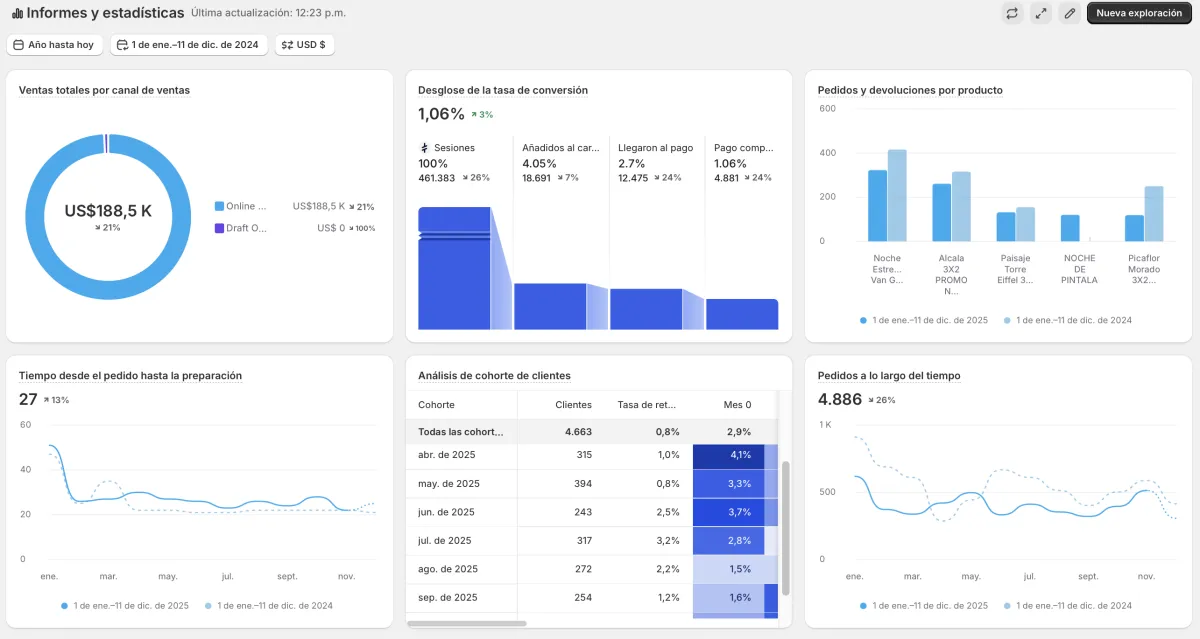The image size is (1200, 639).
Task: Click the horizontal scrollbar of cohort table
Action: (467, 624)
